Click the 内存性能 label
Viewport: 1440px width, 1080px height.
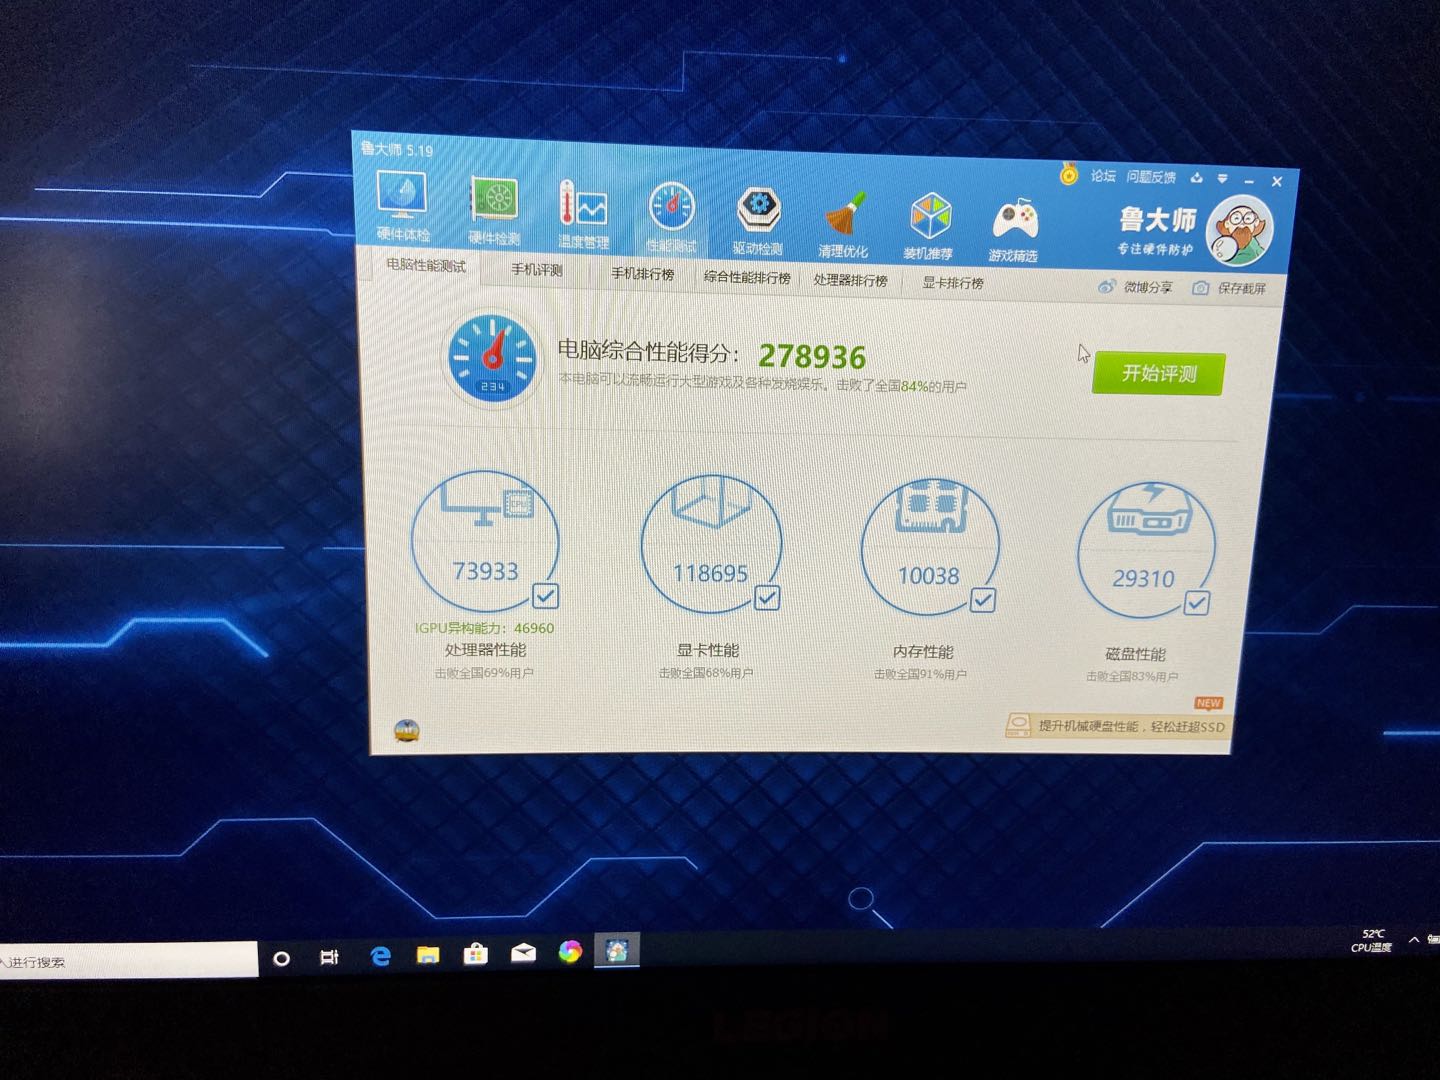coord(923,652)
